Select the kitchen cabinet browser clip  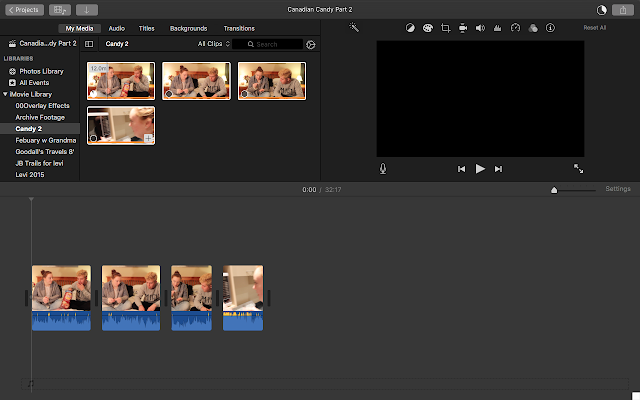click(121, 125)
